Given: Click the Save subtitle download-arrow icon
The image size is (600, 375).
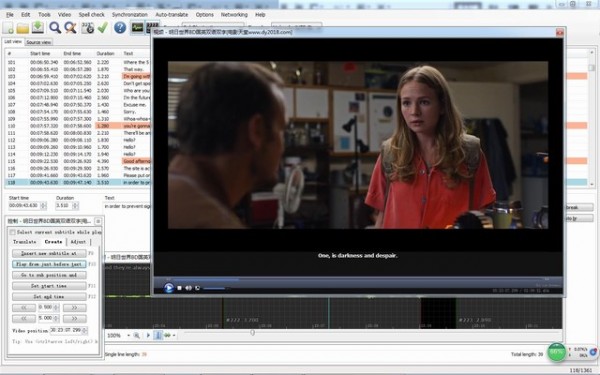Looking at the screenshot, I should click(38, 28).
